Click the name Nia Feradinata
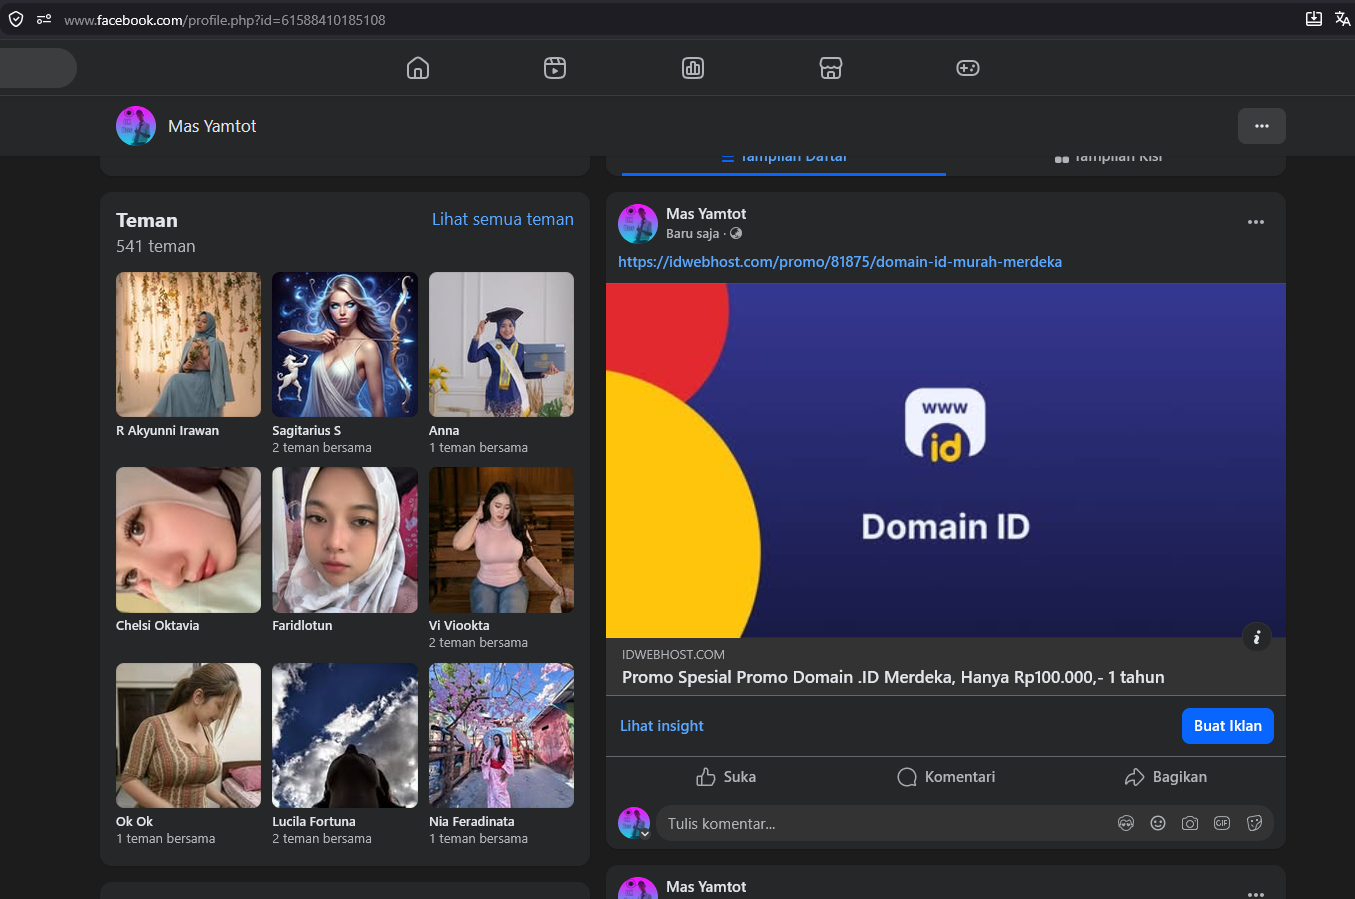Viewport: 1355px width, 899px height. [472, 822]
